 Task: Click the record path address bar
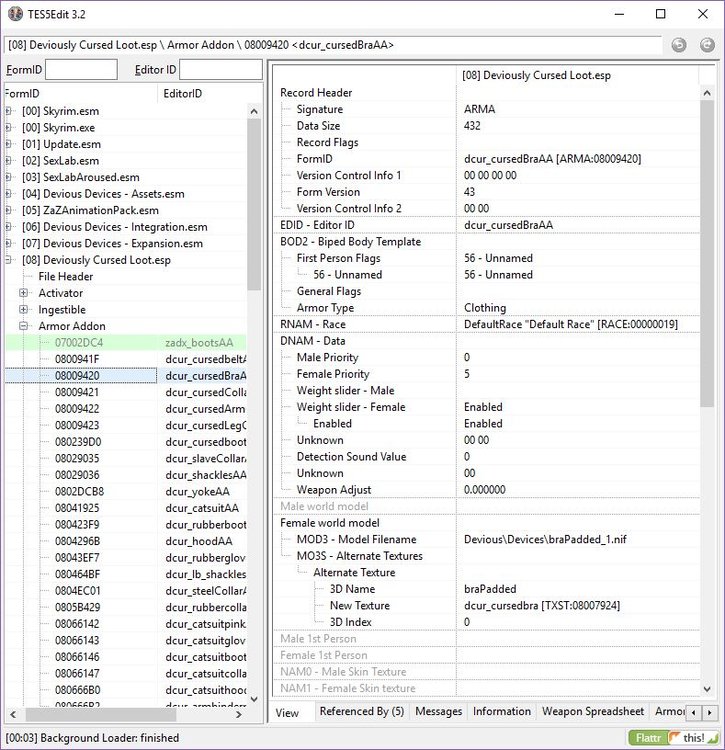pos(333,45)
